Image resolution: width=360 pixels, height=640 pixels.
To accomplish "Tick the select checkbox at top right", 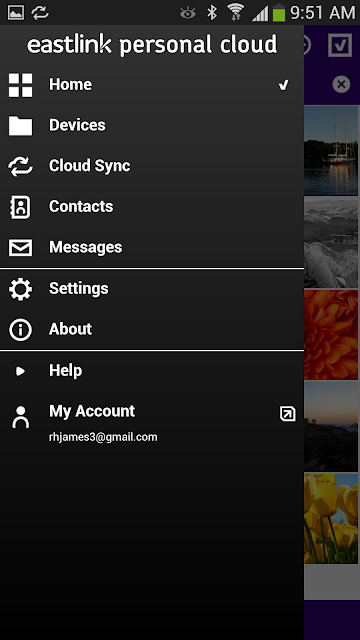I will click(x=340, y=45).
